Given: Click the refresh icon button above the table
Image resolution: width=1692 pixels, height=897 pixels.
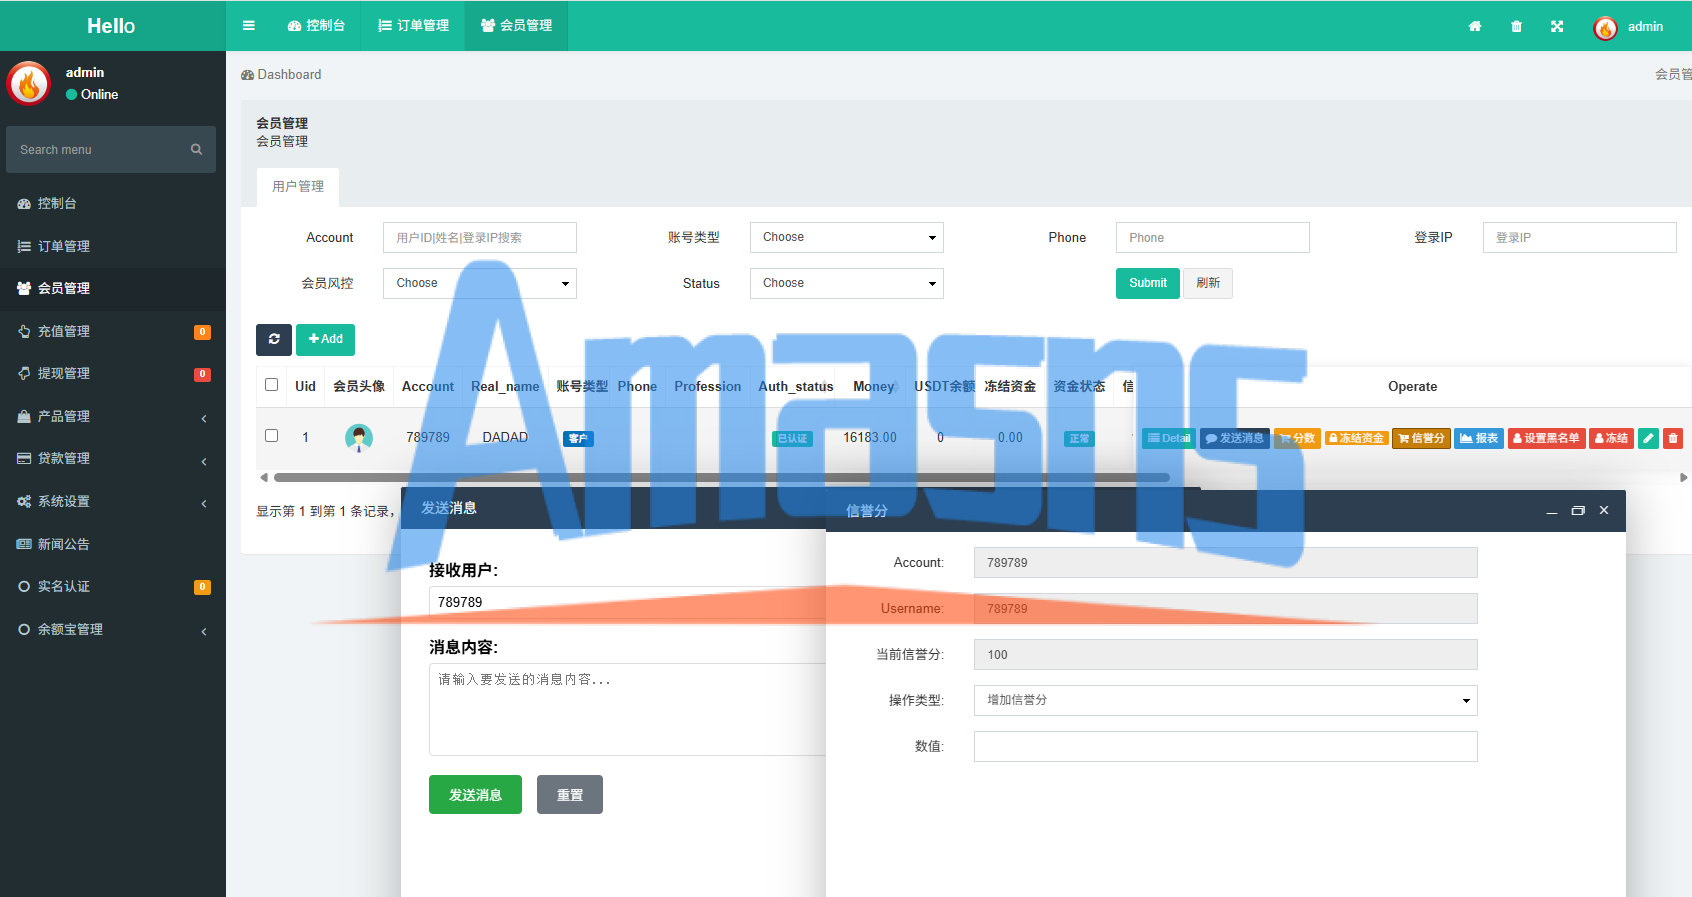Looking at the screenshot, I should coord(274,340).
